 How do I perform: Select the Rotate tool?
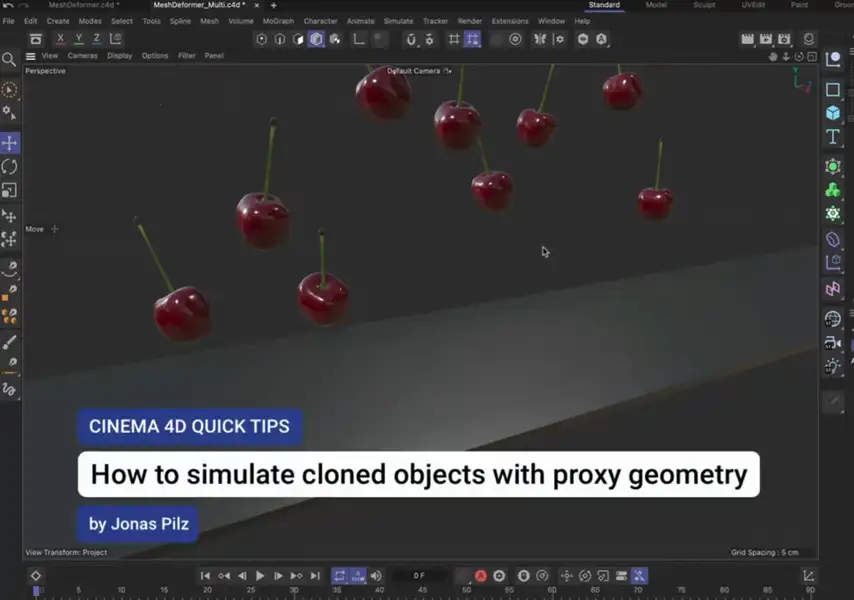pos(9,167)
